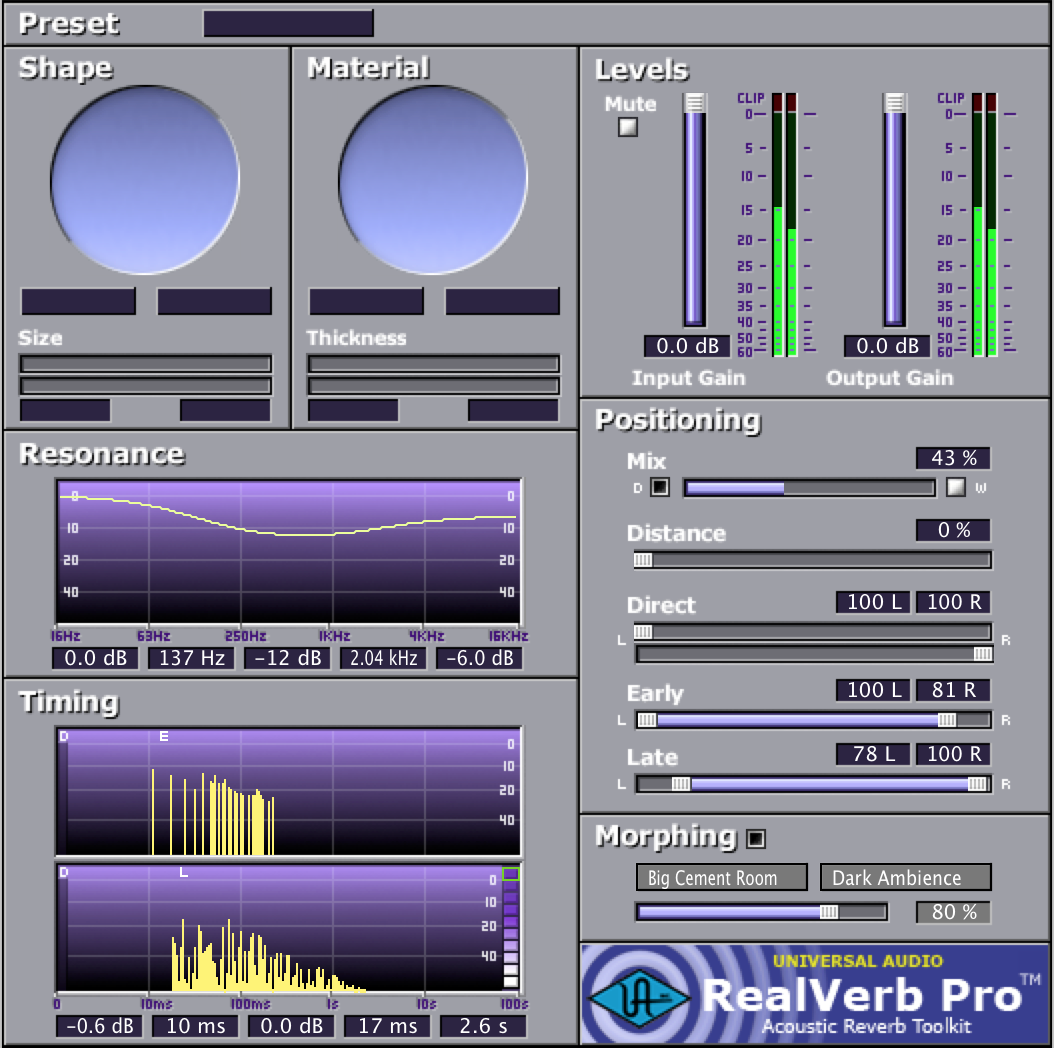Select the Timing -0.6 dB field

click(x=99, y=1026)
